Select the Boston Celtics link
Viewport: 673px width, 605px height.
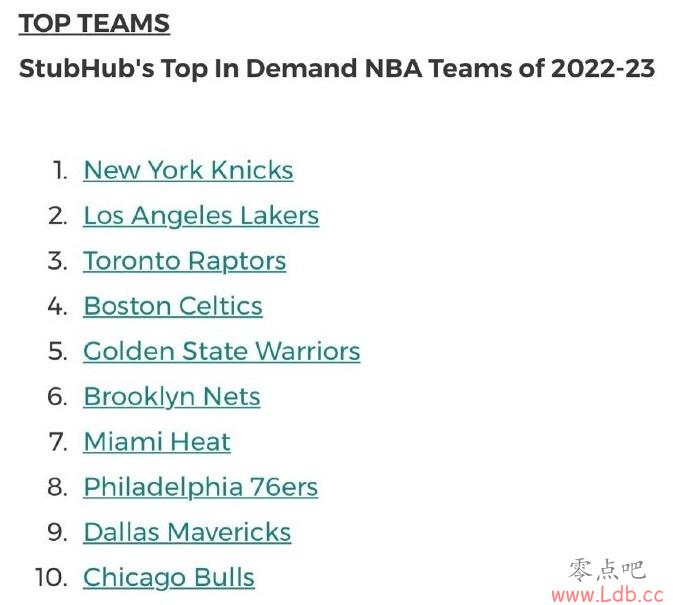coord(173,306)
